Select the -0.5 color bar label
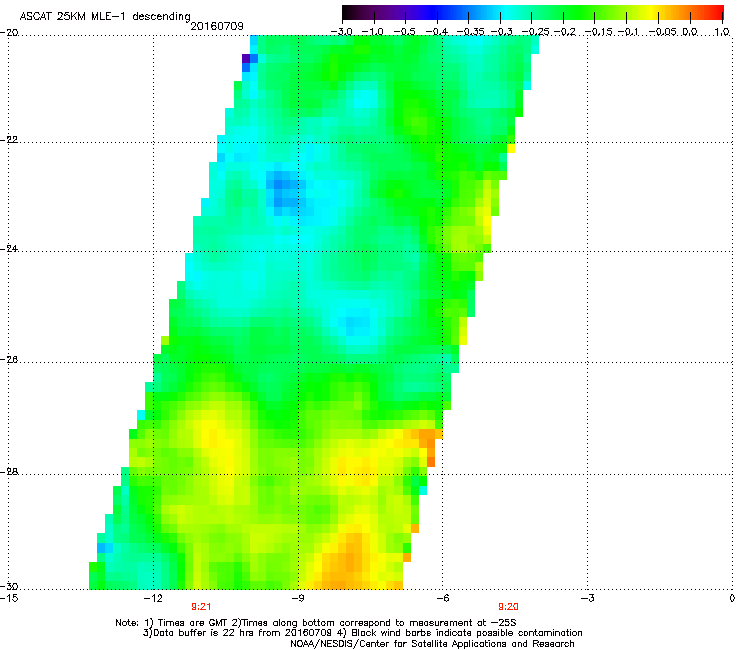This screenshot has width=740, height=650. coord(405,32)
